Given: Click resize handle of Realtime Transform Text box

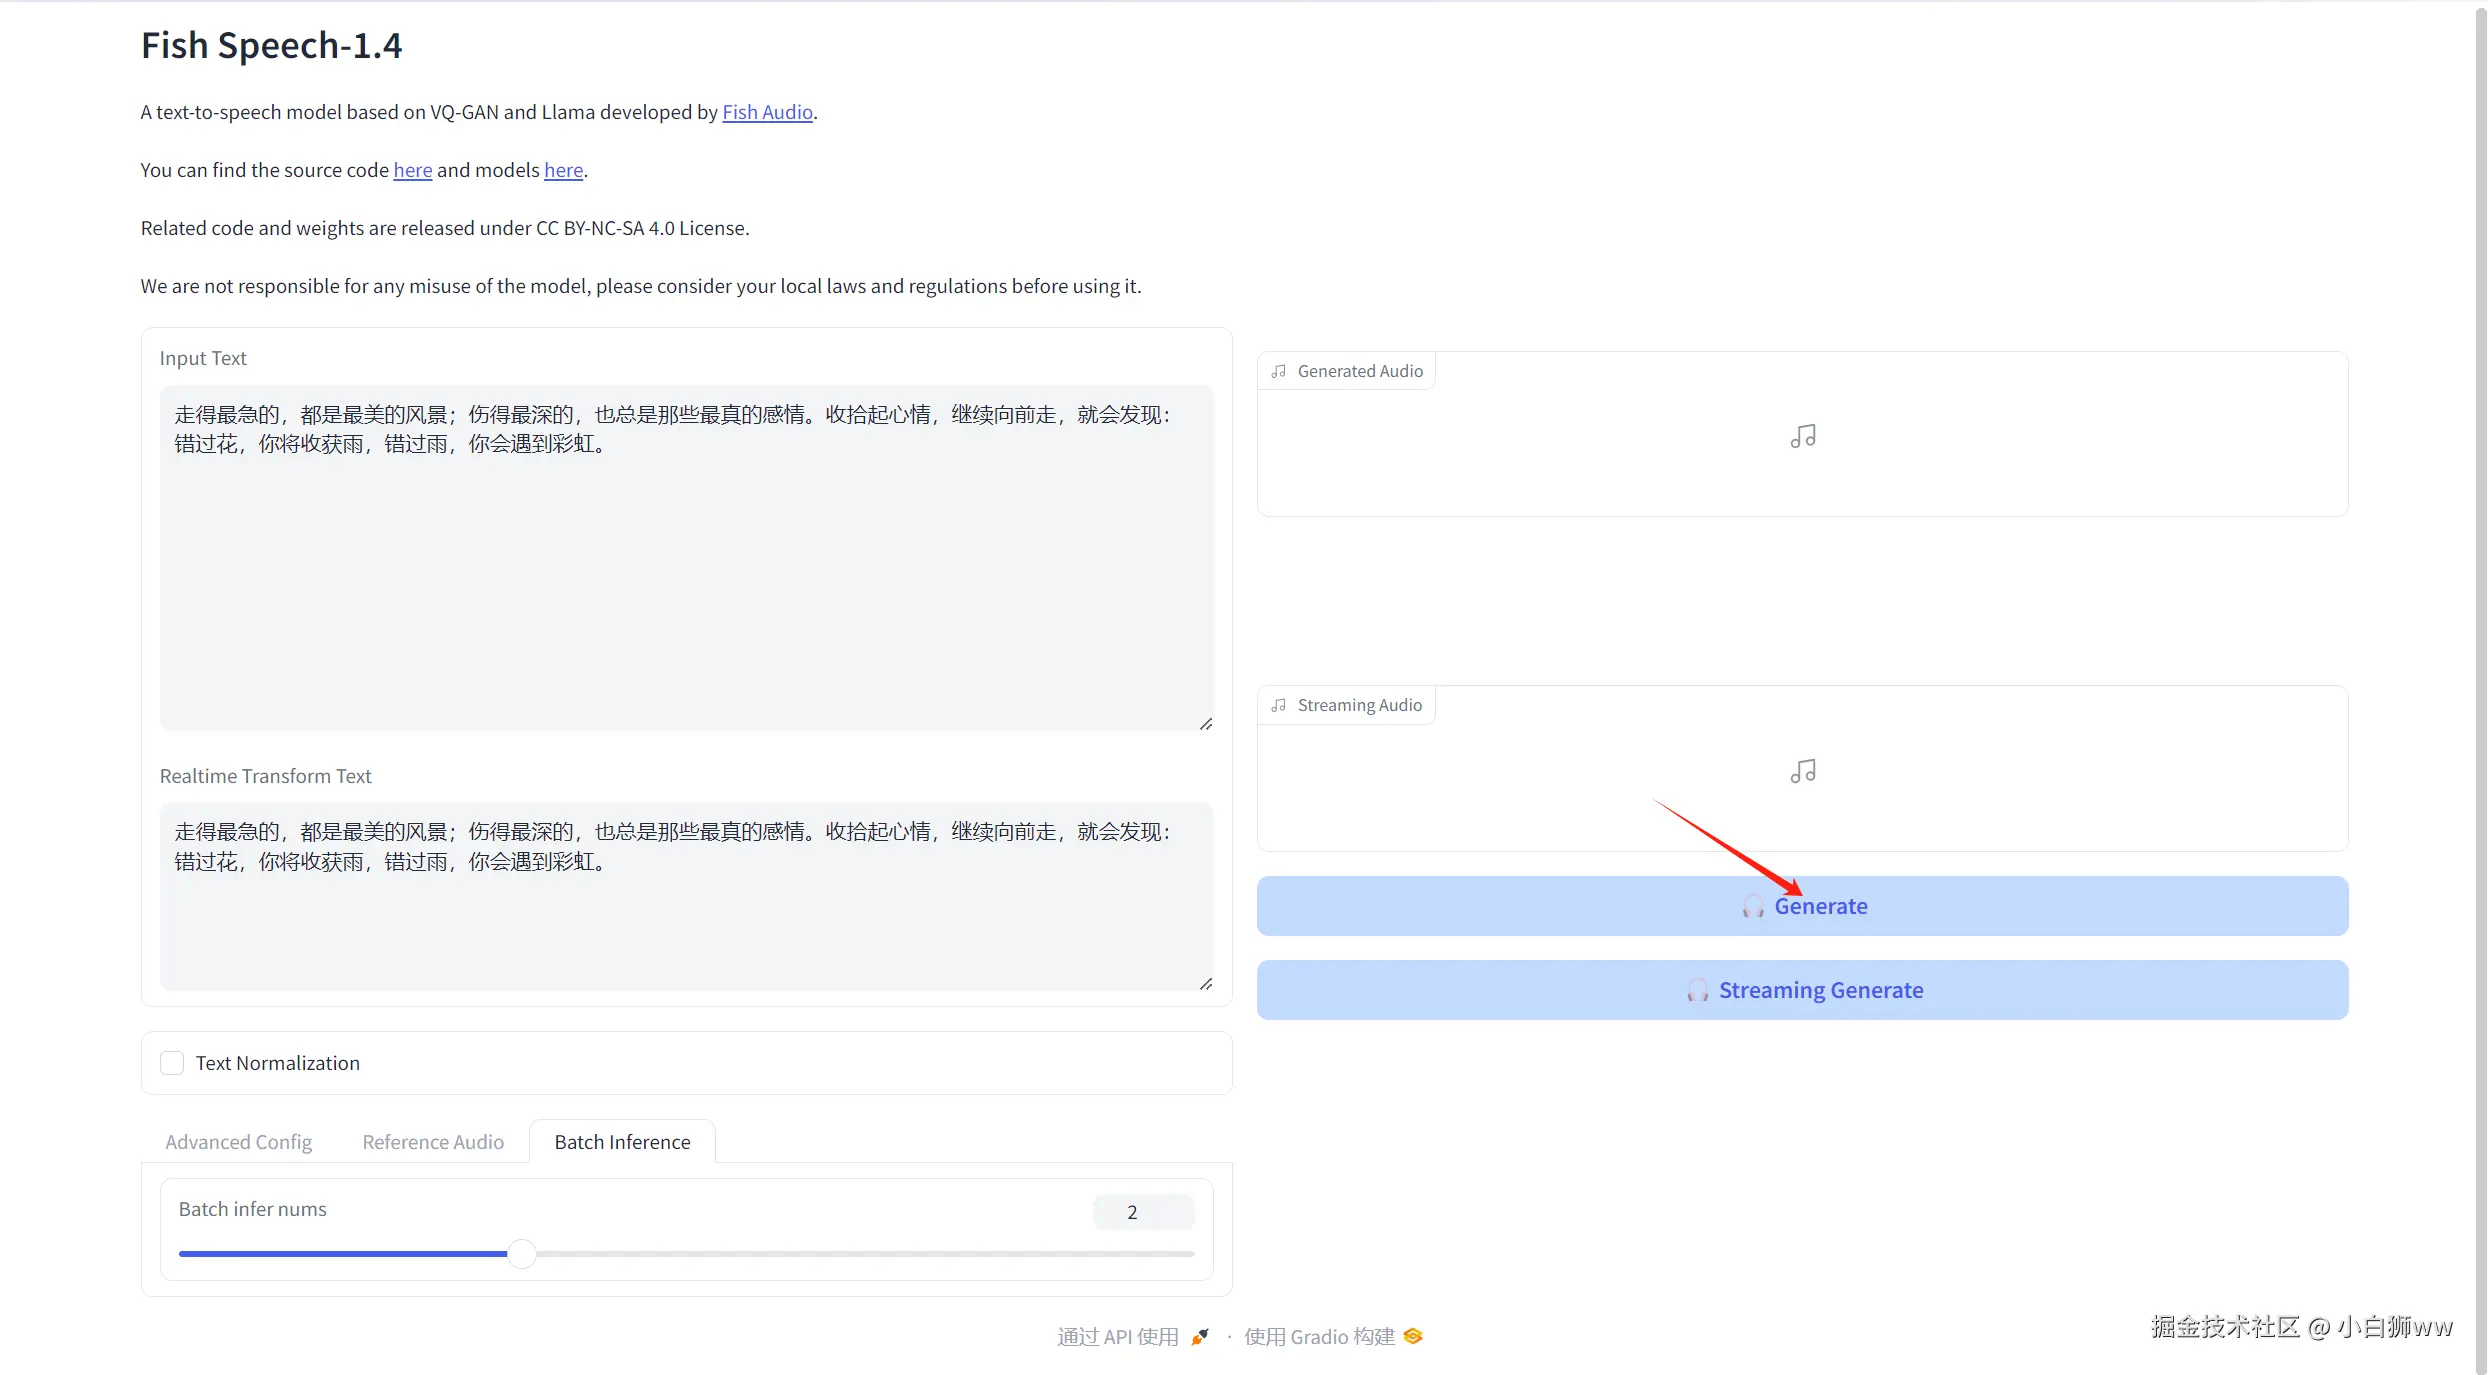Looking at the screenshot, I should click(1206, 984).
